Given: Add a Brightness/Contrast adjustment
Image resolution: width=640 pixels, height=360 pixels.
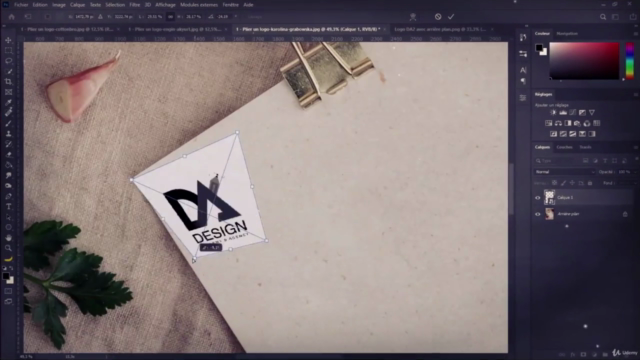Looking at the screenshot, I should coord(553,113).
